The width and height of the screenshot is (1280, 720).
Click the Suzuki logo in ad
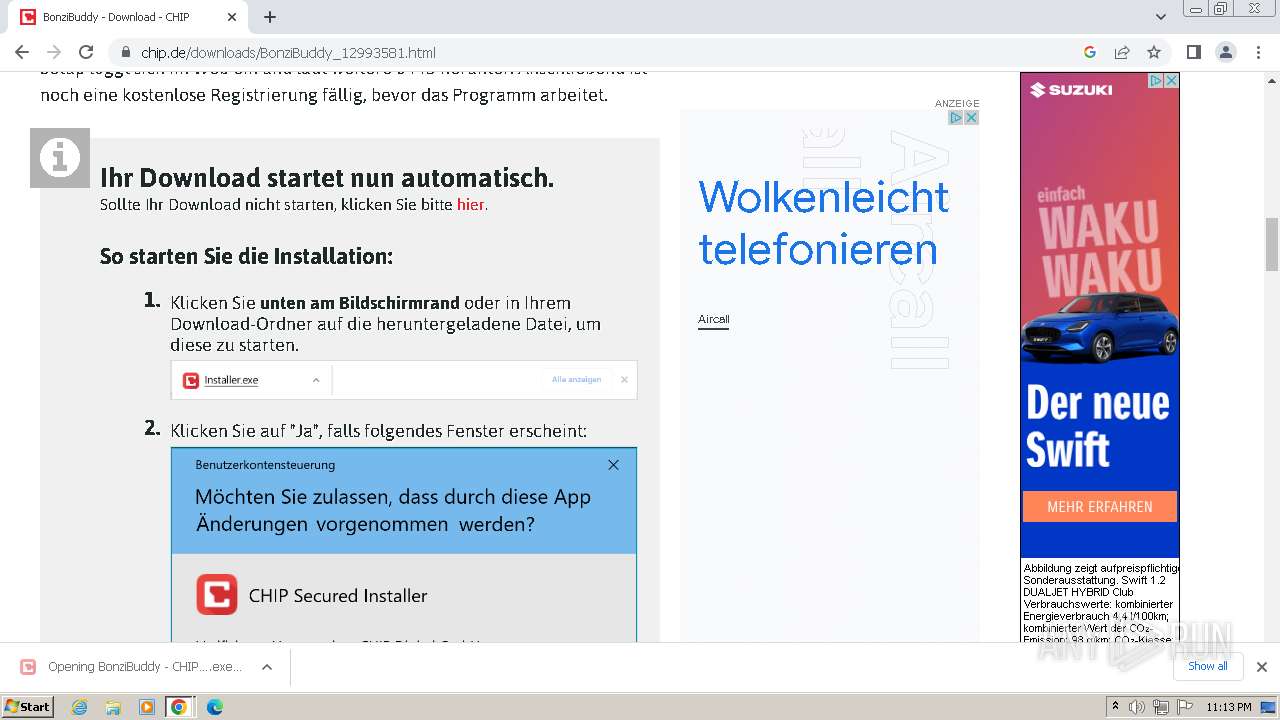pos(1071,90)
